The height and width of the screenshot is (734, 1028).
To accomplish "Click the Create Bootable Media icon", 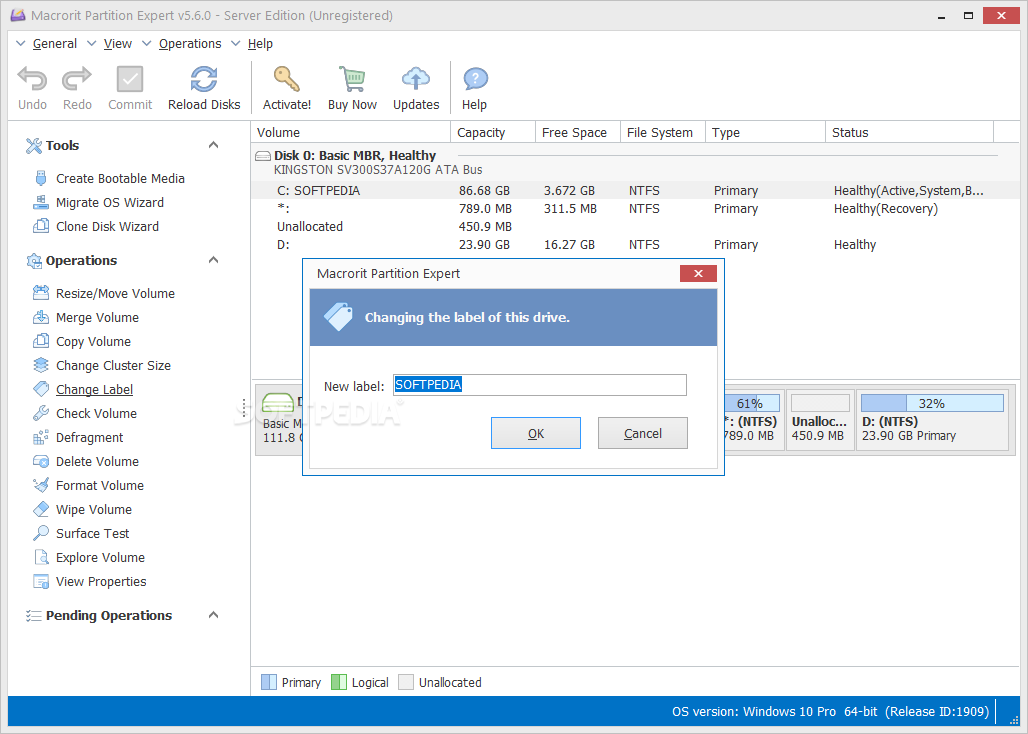I will (41, 178).
